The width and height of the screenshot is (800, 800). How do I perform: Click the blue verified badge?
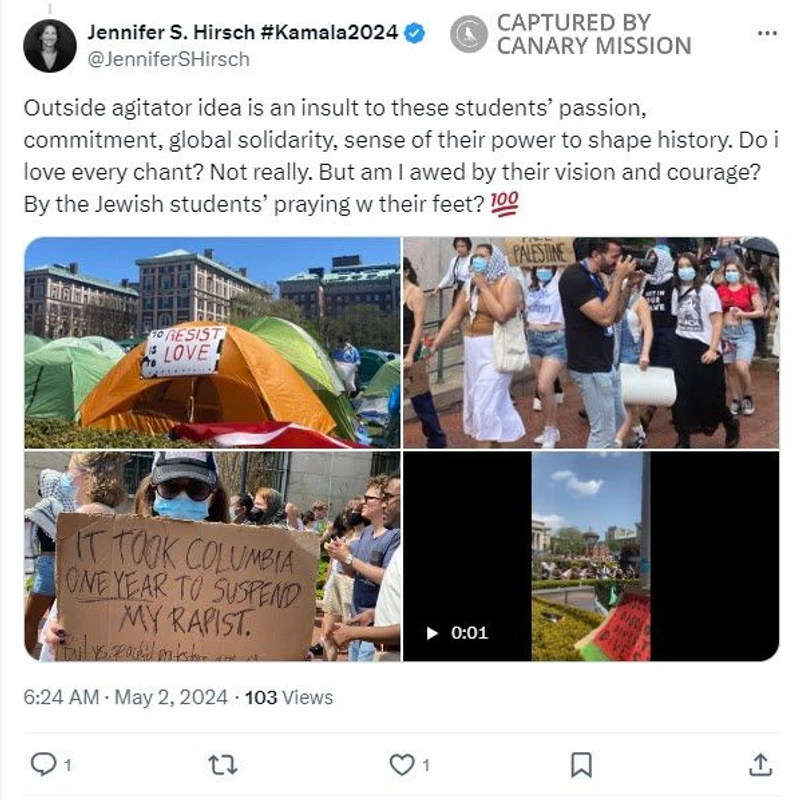pyautogui.click(x=414, y=34)
